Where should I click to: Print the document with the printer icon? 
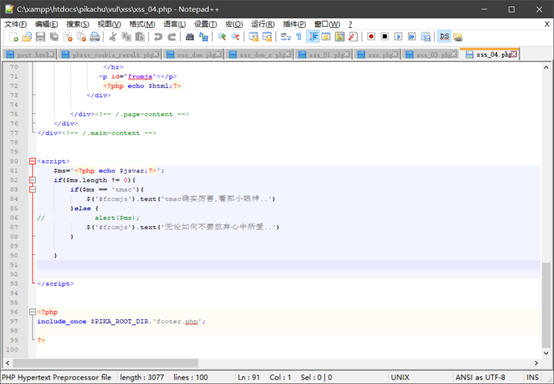click(95, 37)
